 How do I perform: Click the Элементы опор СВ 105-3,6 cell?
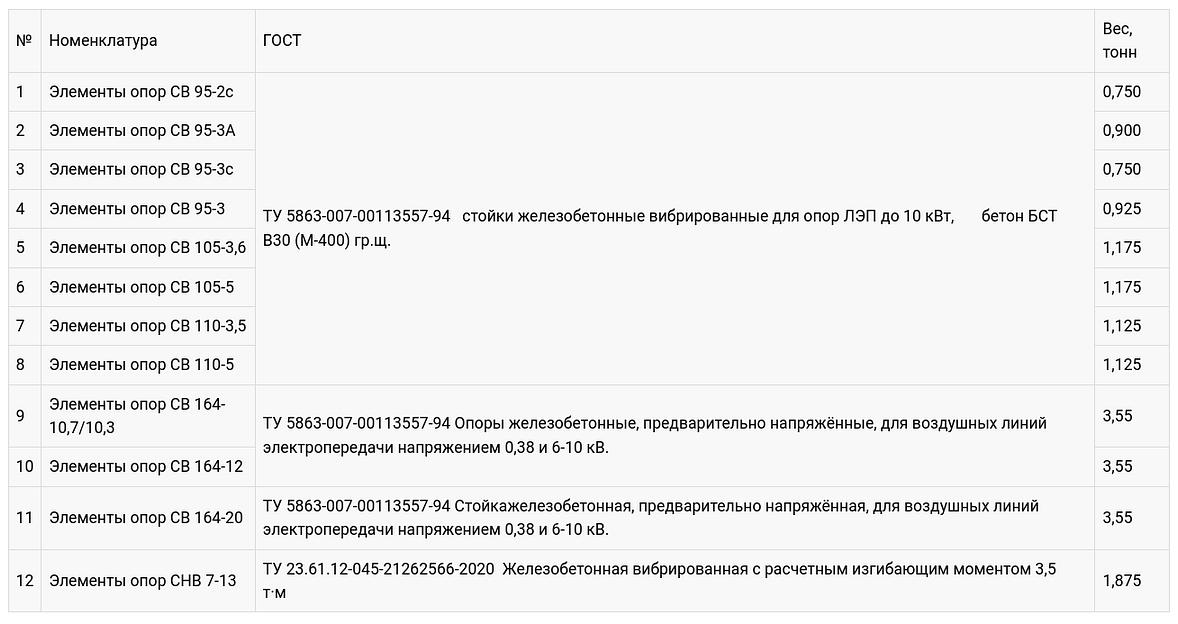[147, 248]
